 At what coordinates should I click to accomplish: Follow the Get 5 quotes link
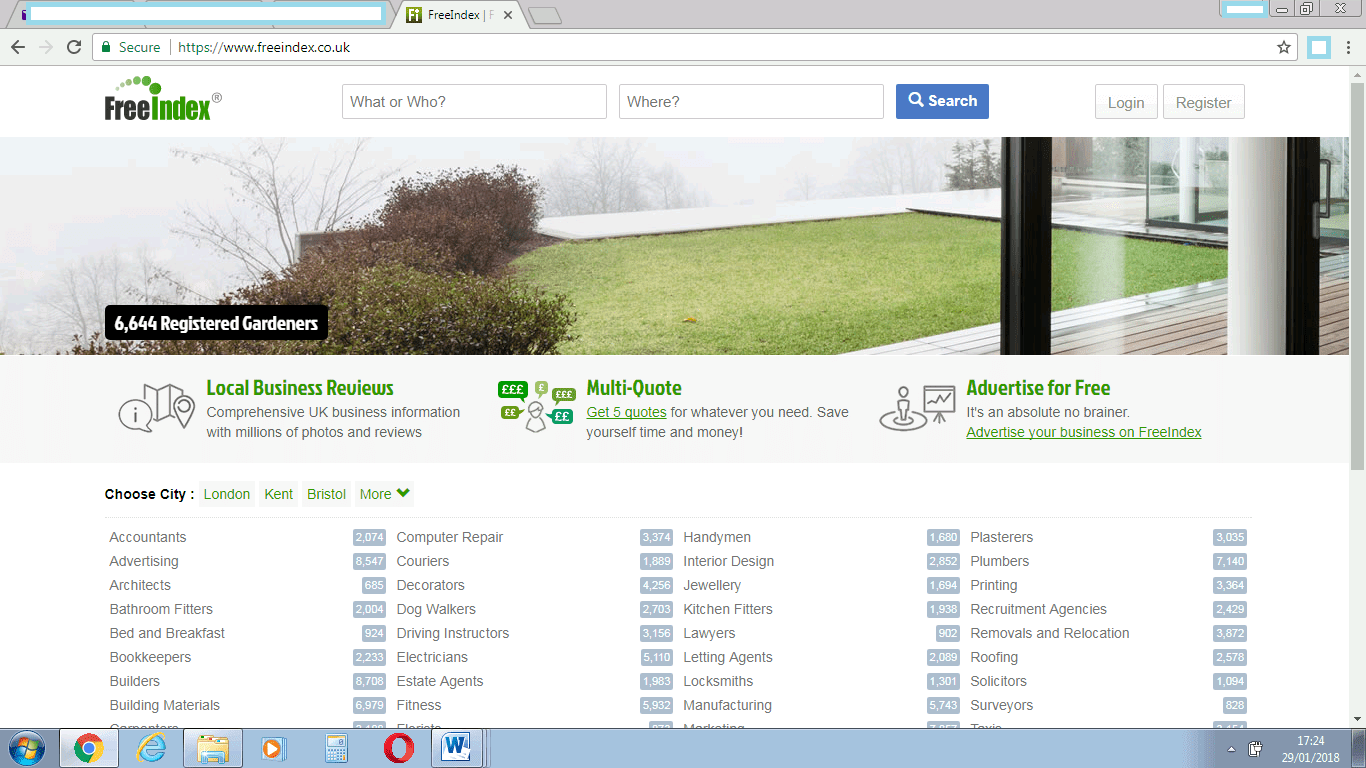pyautogui.click(x=626, y=412)
